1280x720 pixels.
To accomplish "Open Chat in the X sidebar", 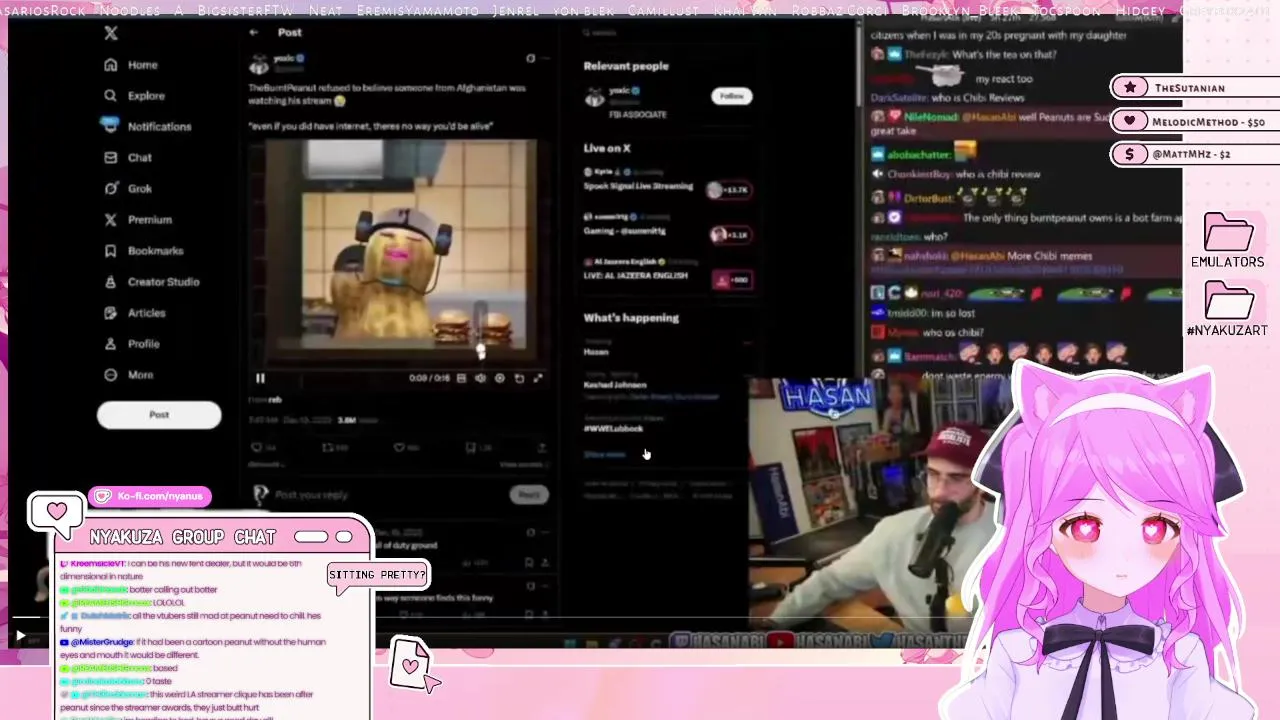I will pyautogui.click(x=128, y=158).
